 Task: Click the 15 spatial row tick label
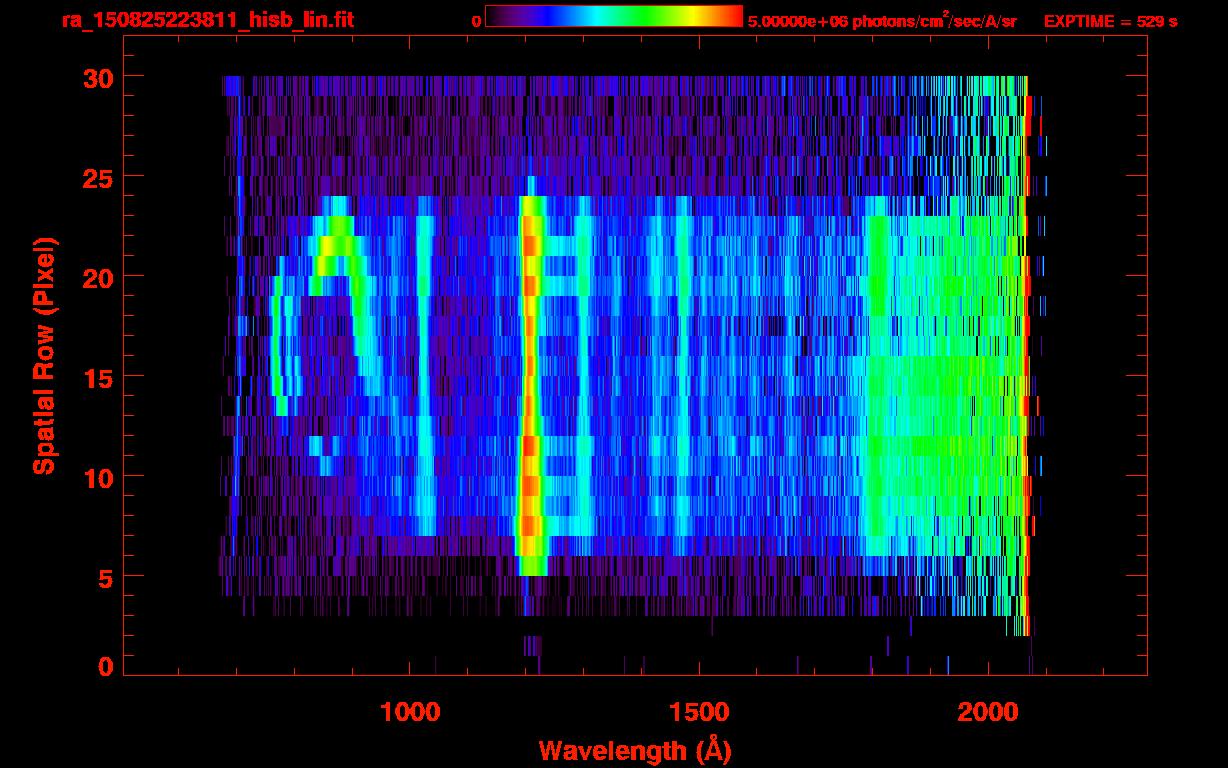pyautogui.click(x=97, y=377)
